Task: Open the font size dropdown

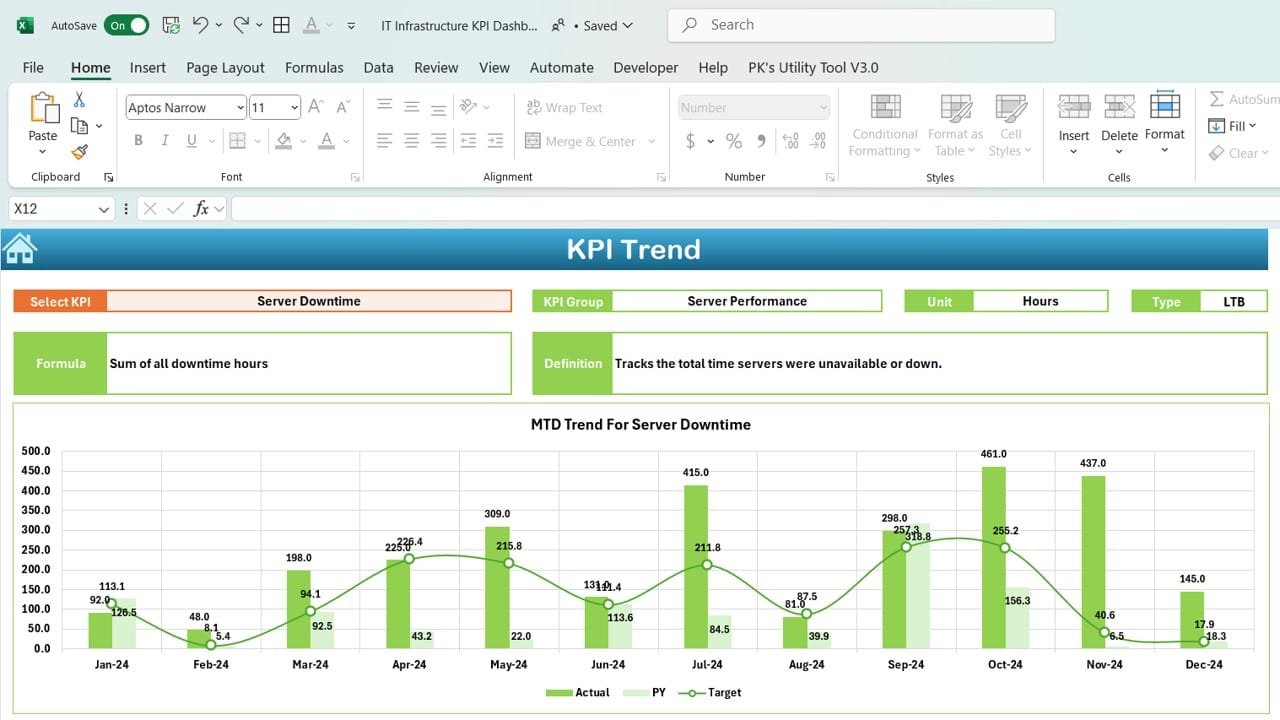Action: click(x=294, y=107)
